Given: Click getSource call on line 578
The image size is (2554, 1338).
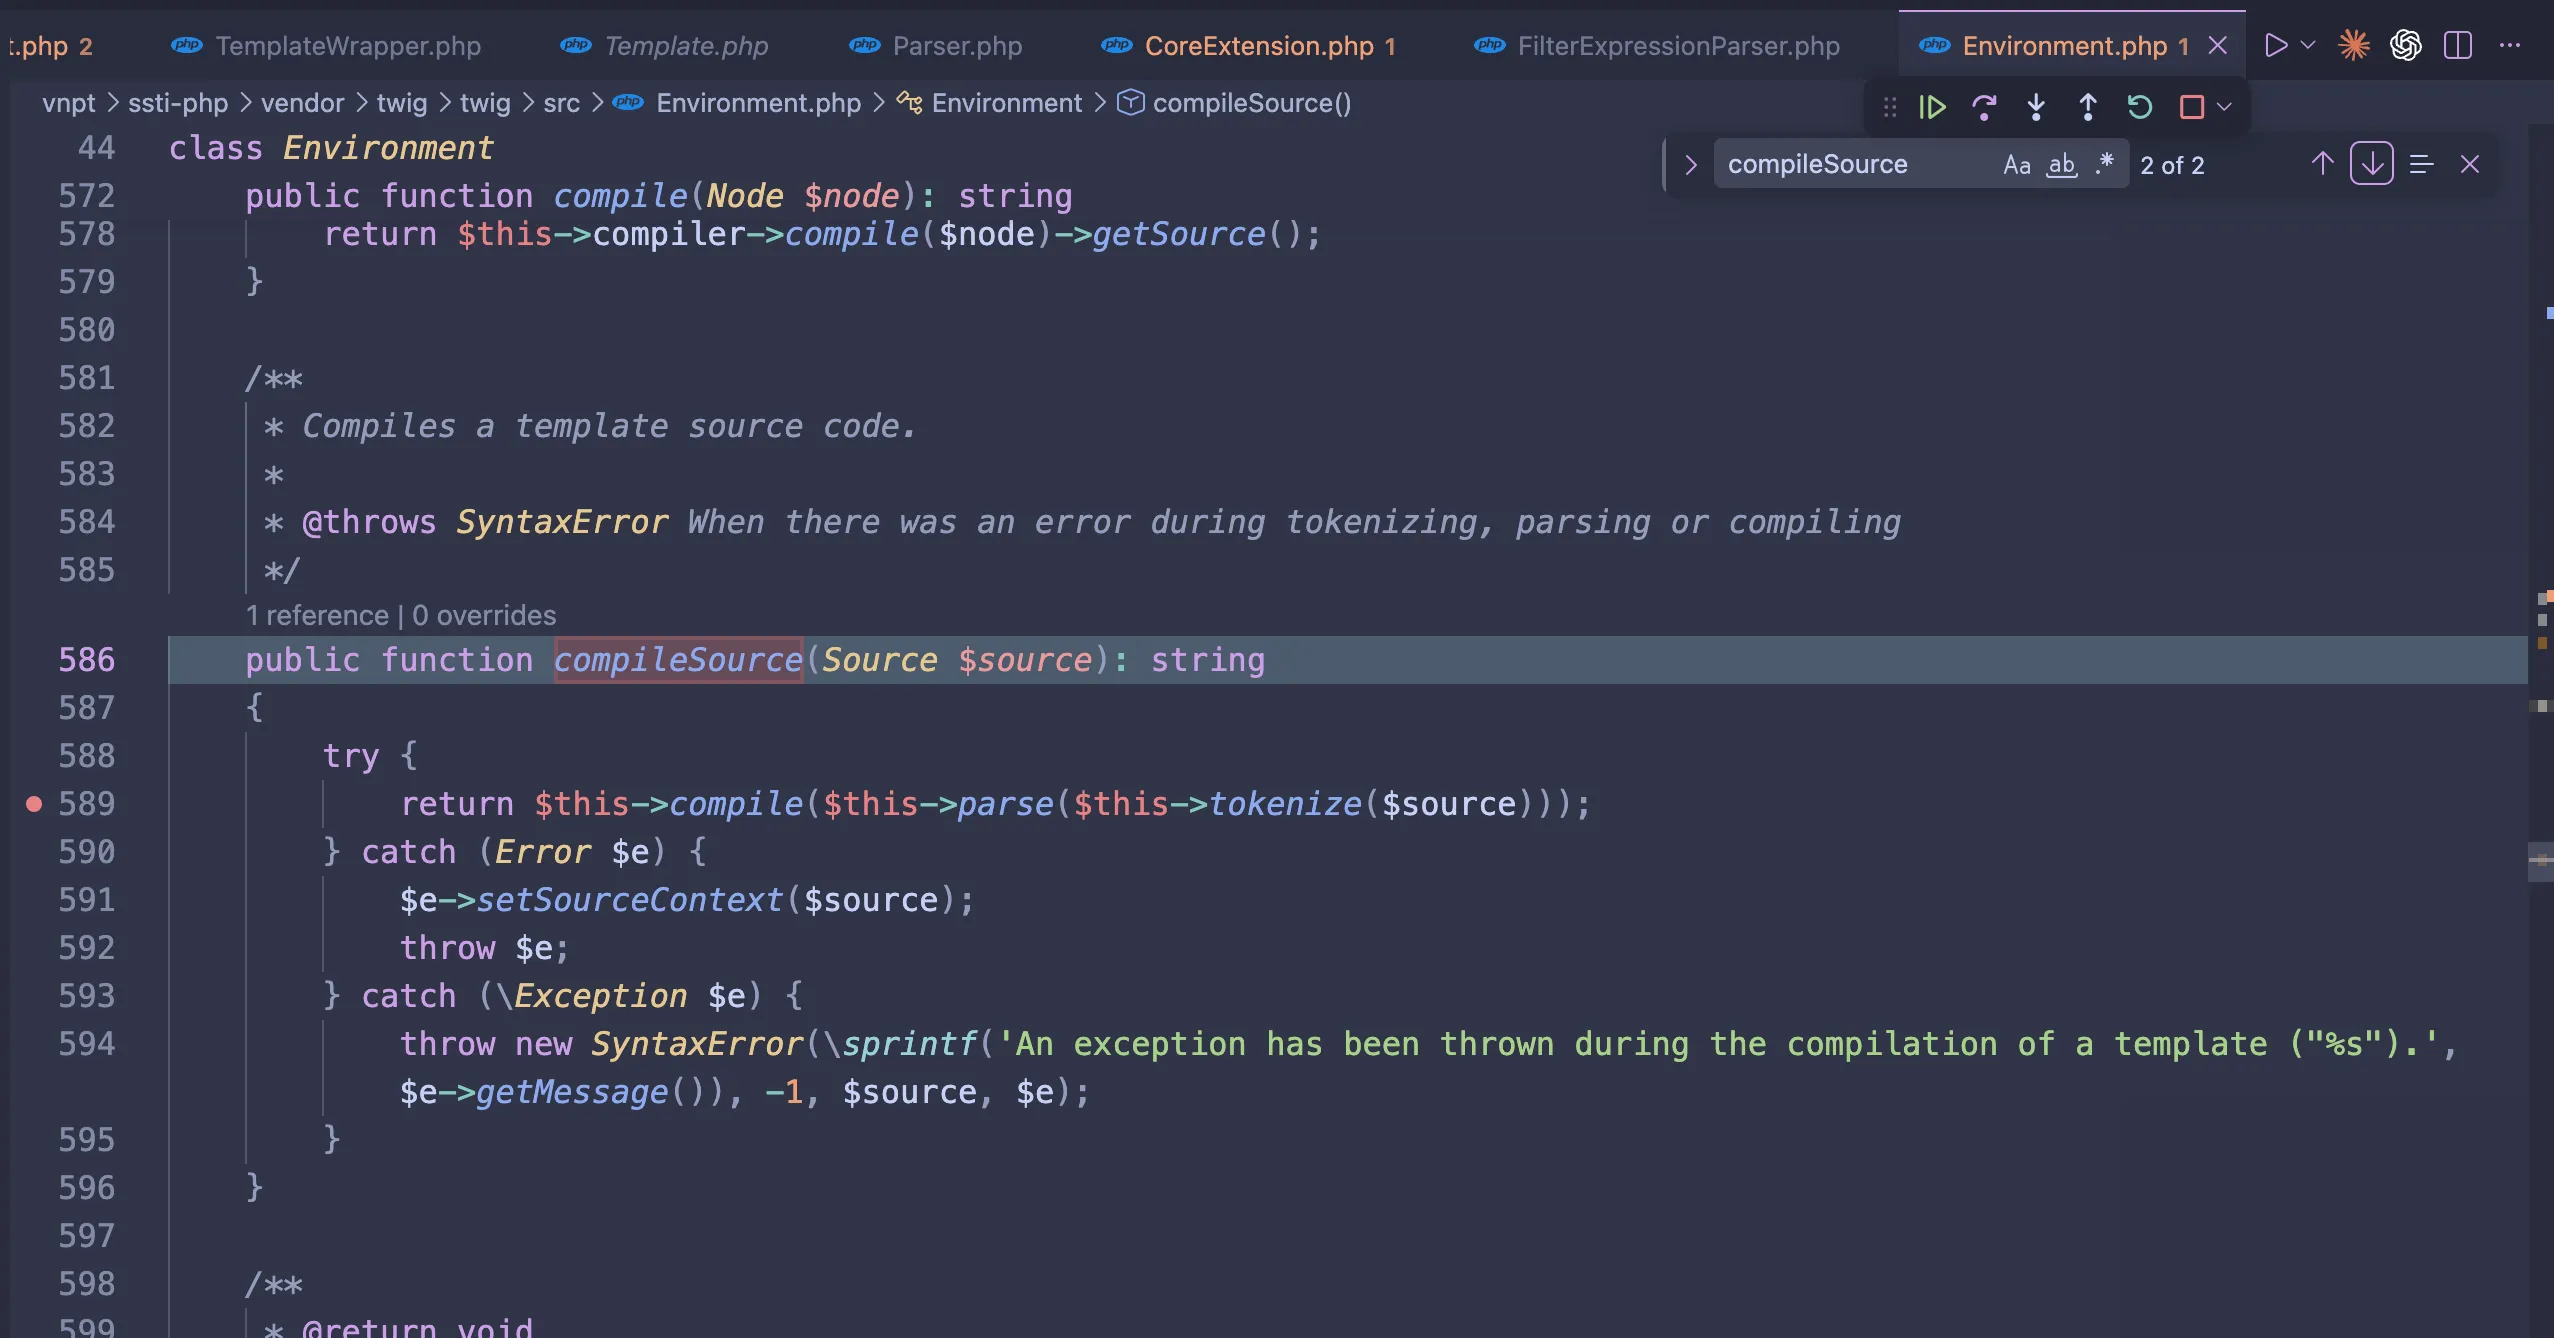Looking at the screenshot, I should tap(1178, 234).
